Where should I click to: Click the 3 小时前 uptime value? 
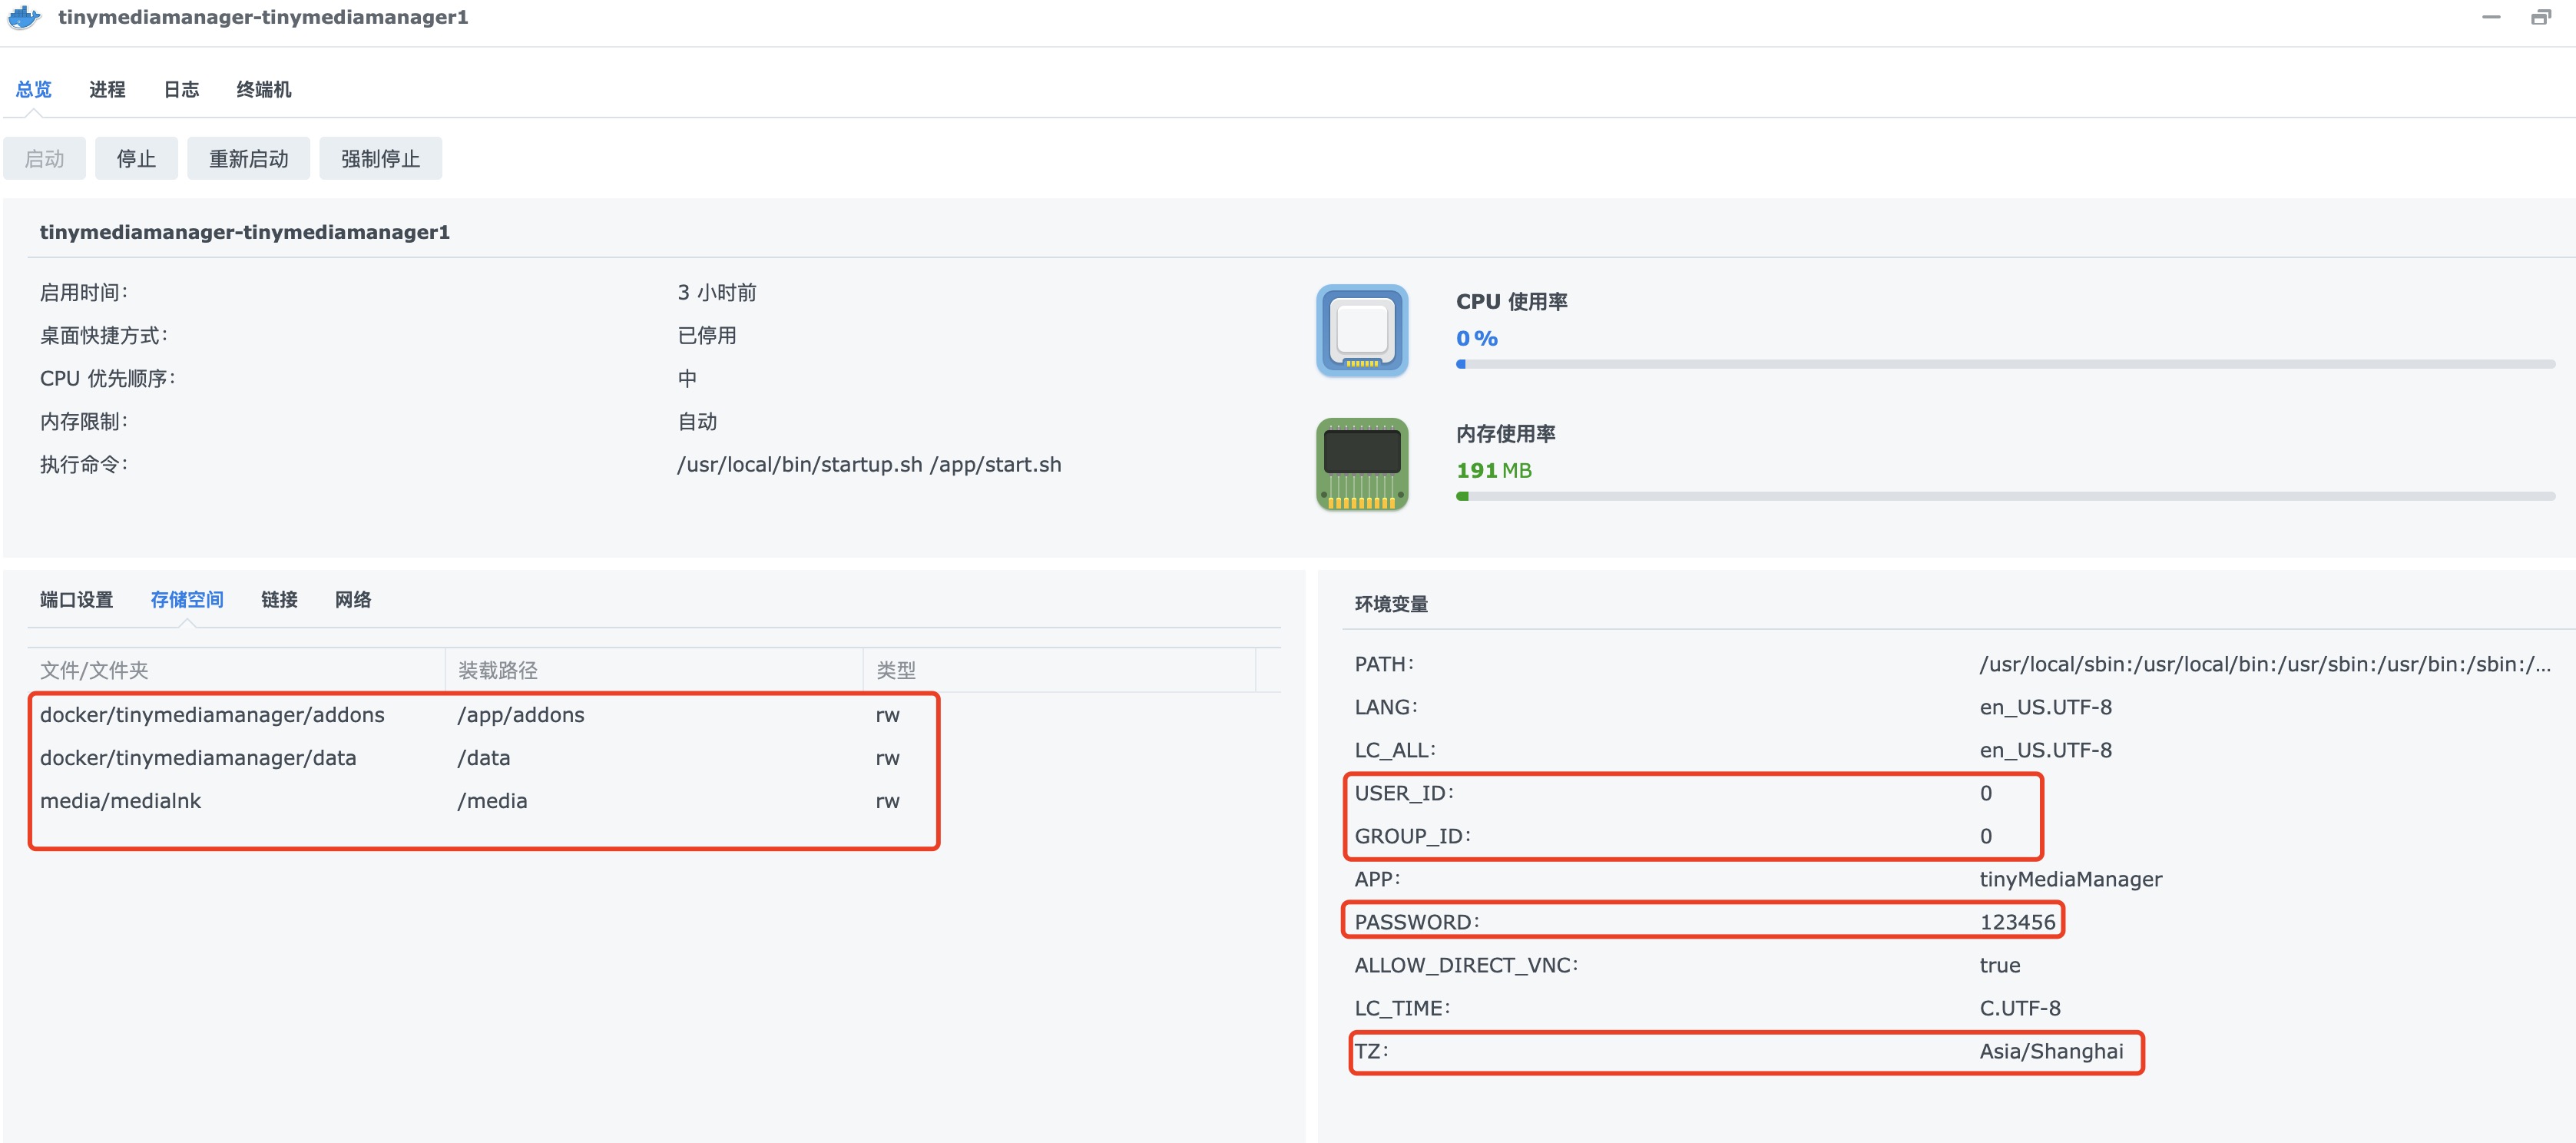pyautogui.click(x=717, y=292)
